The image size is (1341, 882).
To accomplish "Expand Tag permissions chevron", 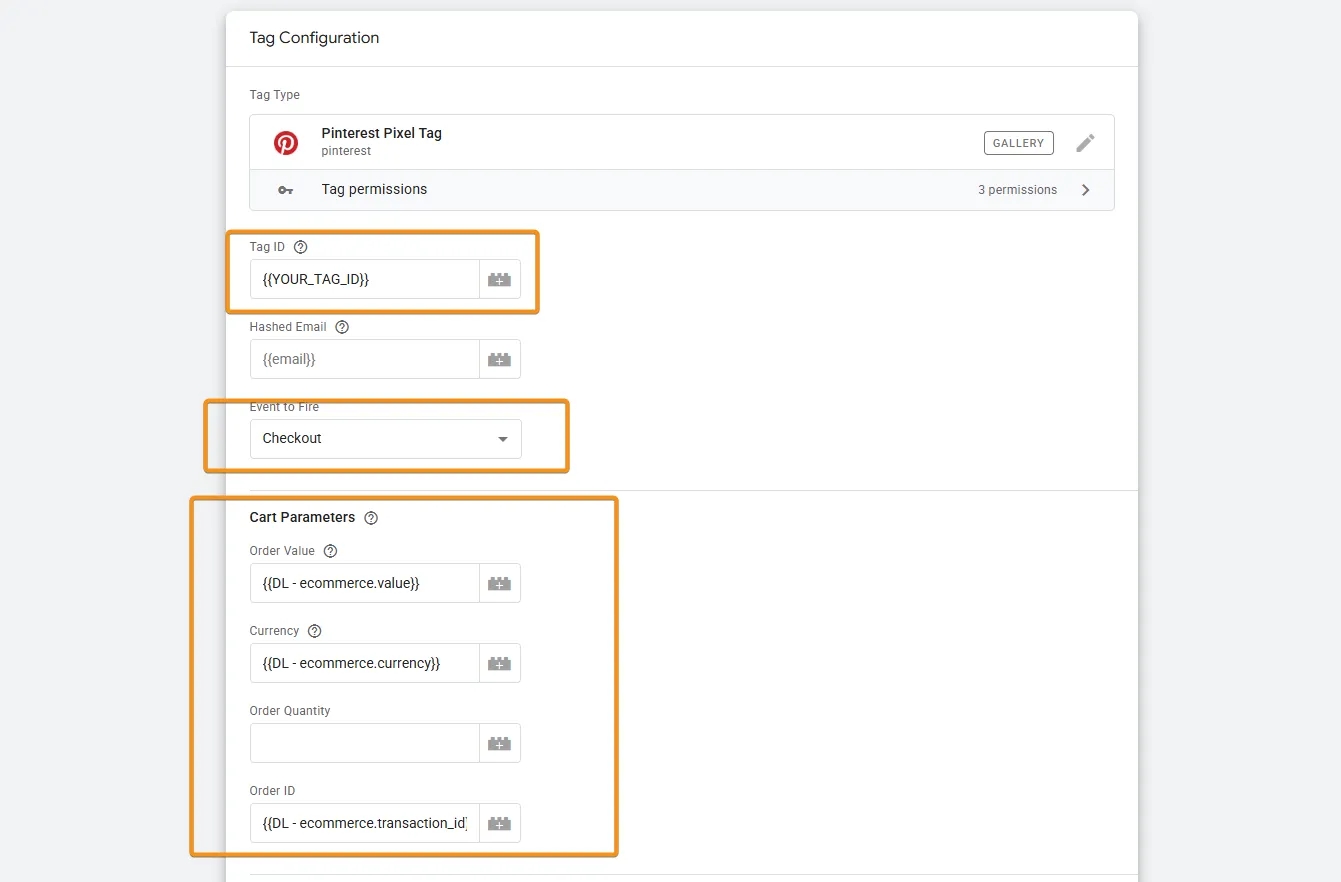I will pos(1086,190).
